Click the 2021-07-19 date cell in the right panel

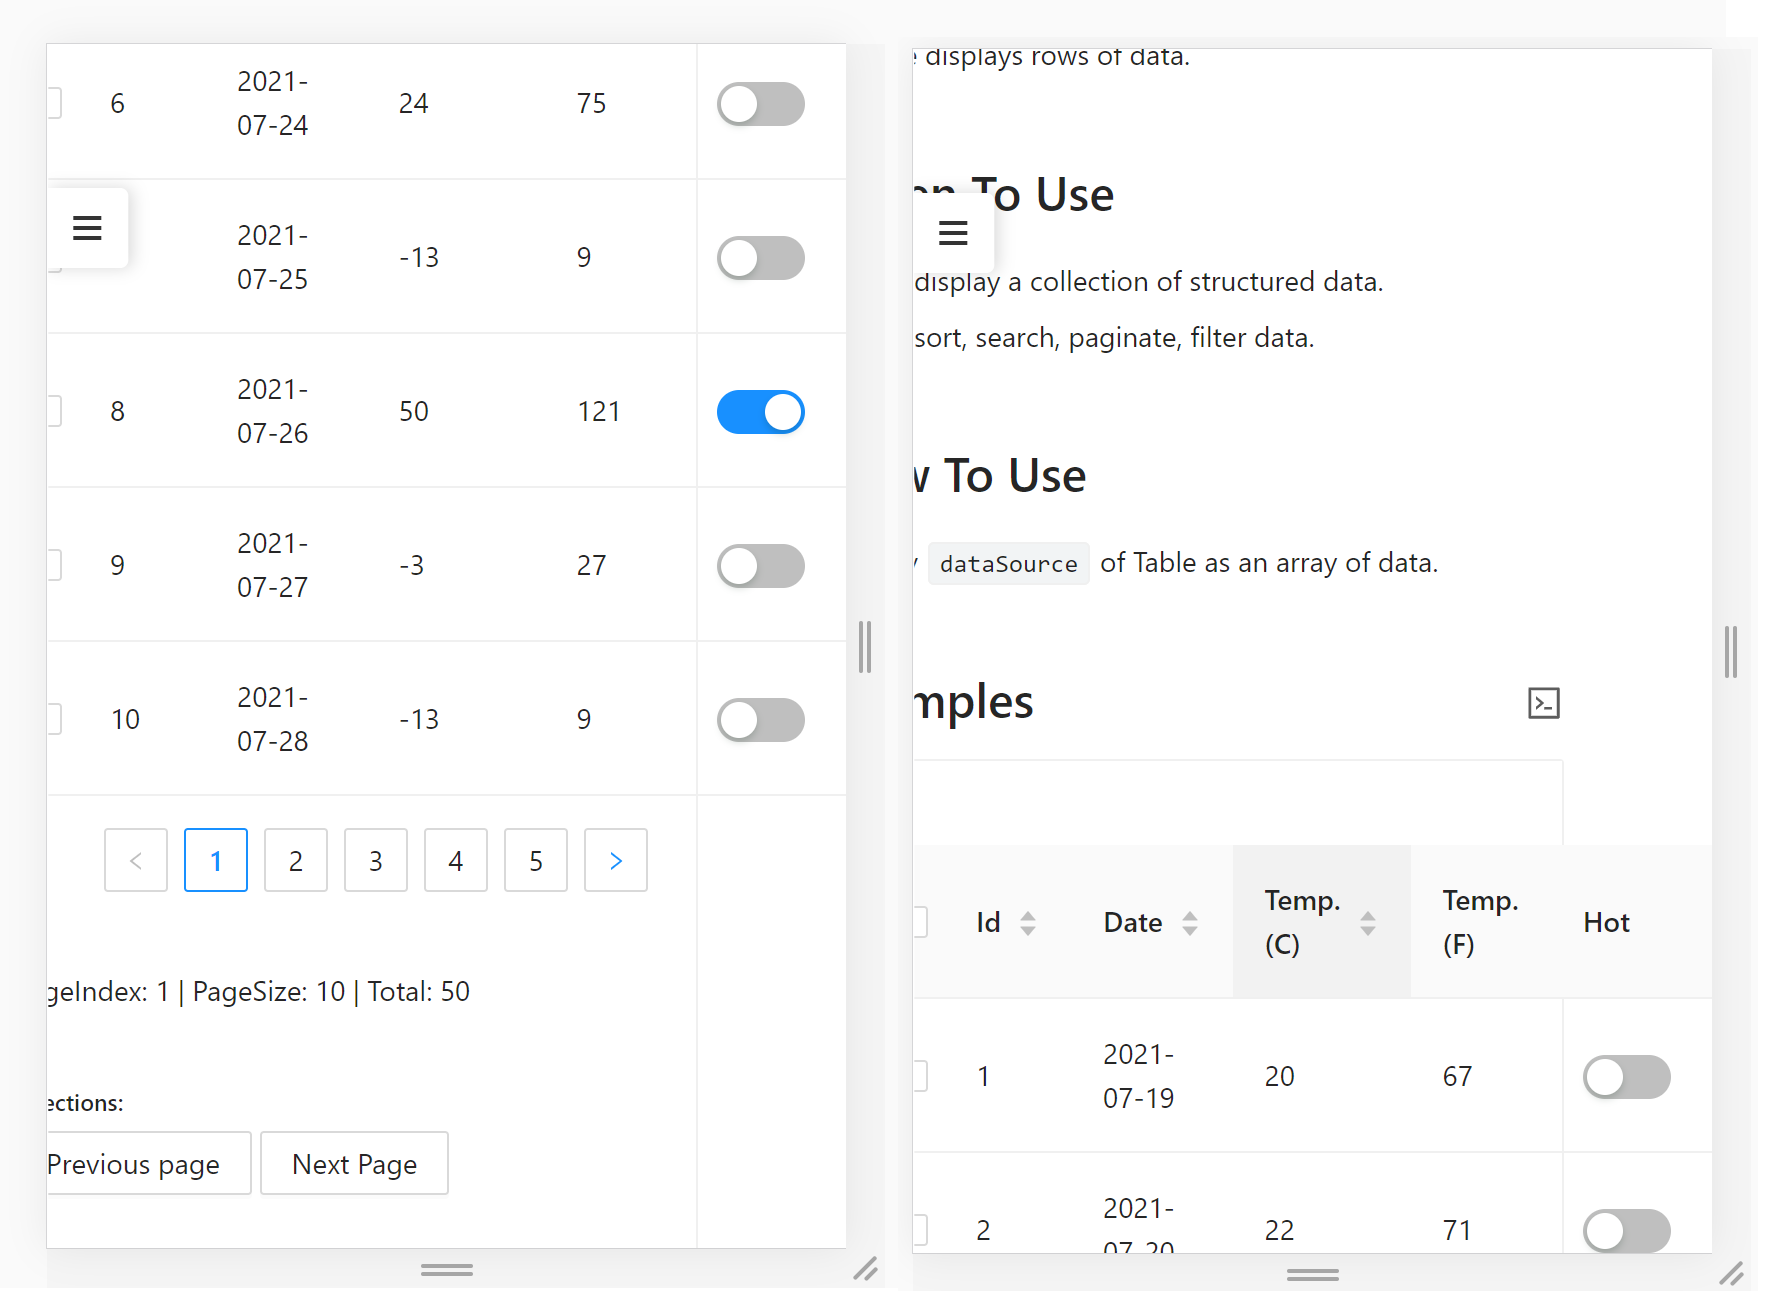point(1139,1076)
